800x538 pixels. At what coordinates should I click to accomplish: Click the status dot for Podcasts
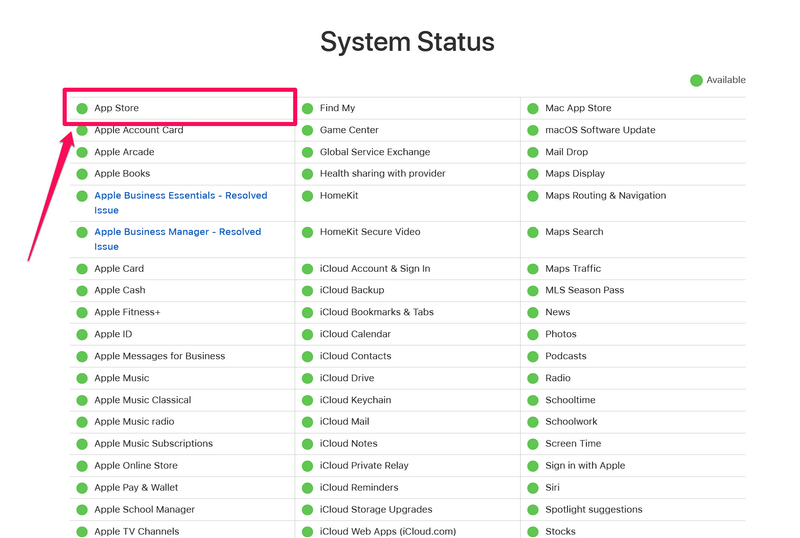533,357
